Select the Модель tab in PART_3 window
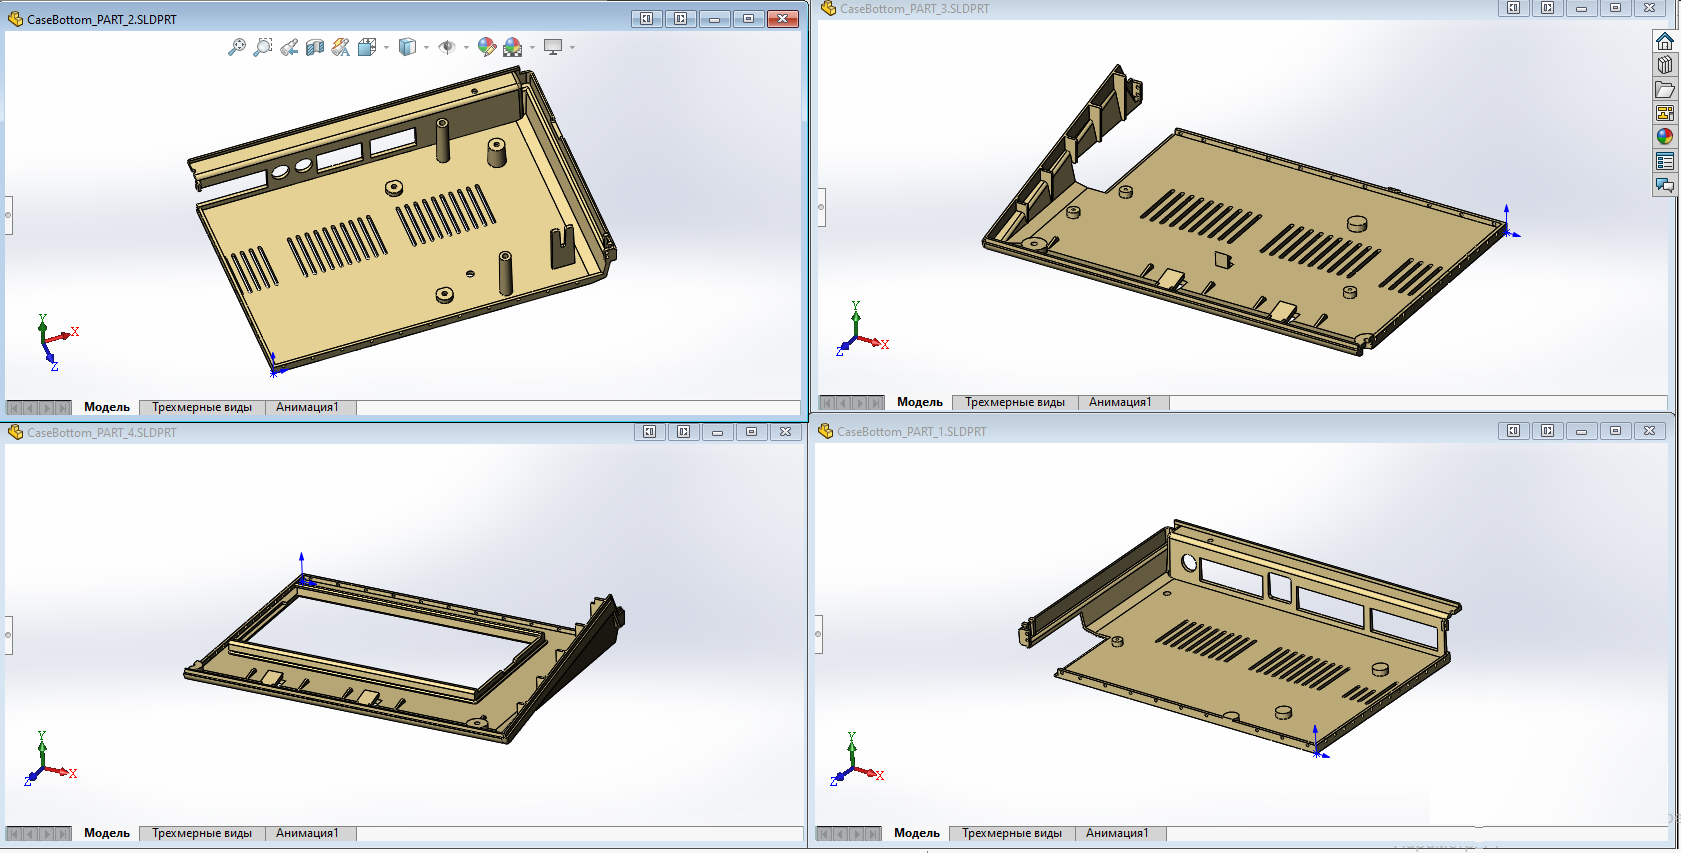The height and width of the screenshot is (853, 1681). point(920,402)
